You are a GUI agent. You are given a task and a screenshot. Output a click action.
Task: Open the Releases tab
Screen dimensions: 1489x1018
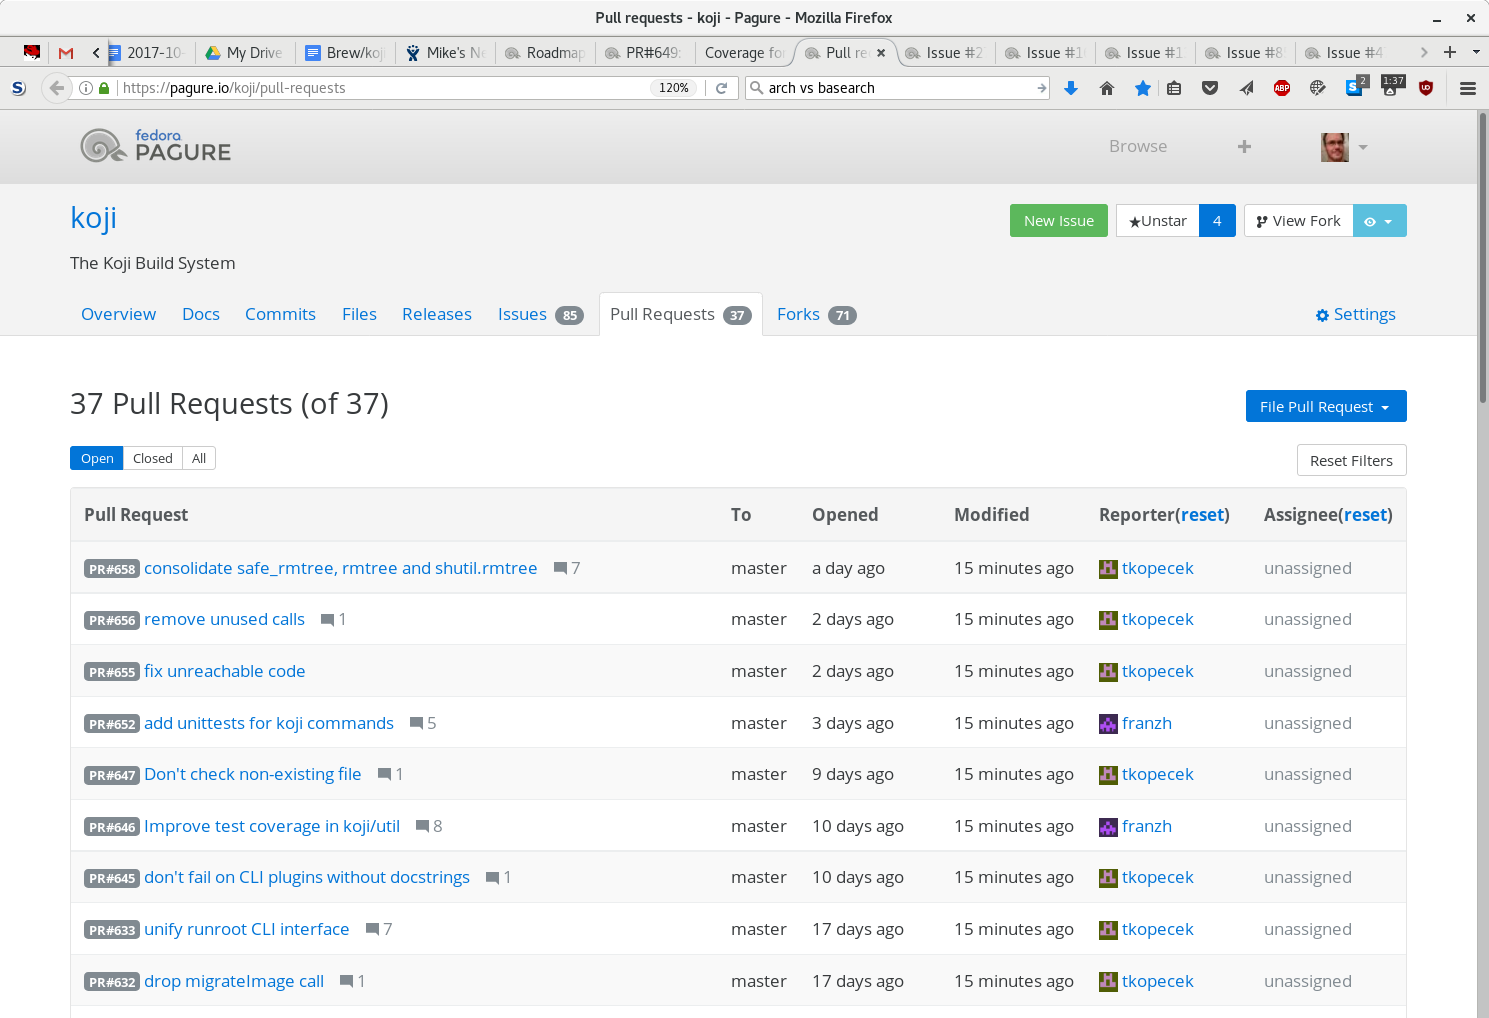(x=437, y=314)
